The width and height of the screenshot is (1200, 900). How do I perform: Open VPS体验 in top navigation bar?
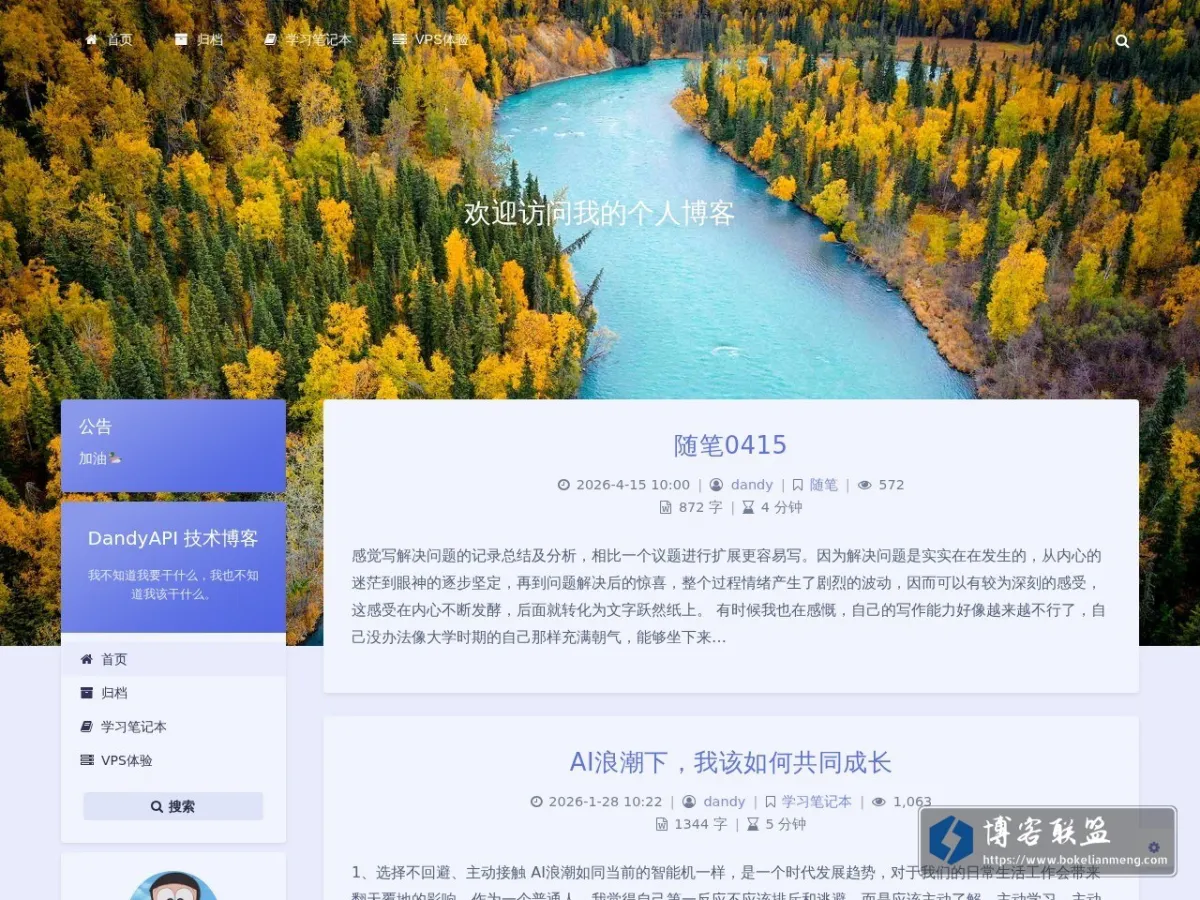coord(431,40)
